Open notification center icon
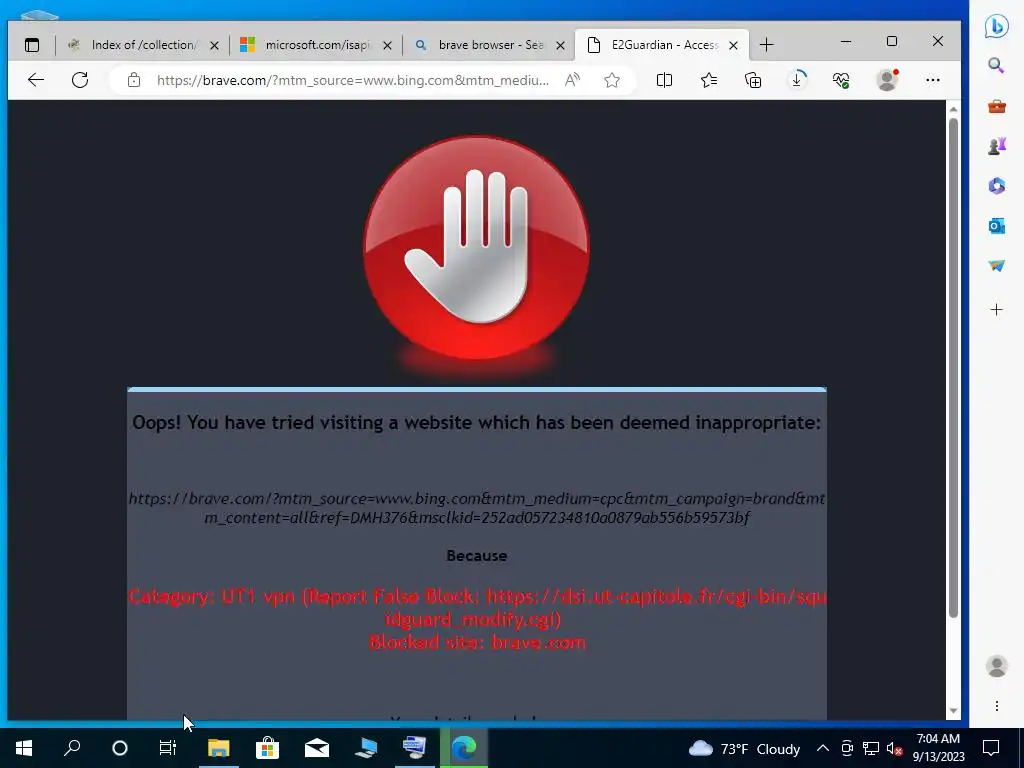 click(991, 748)
